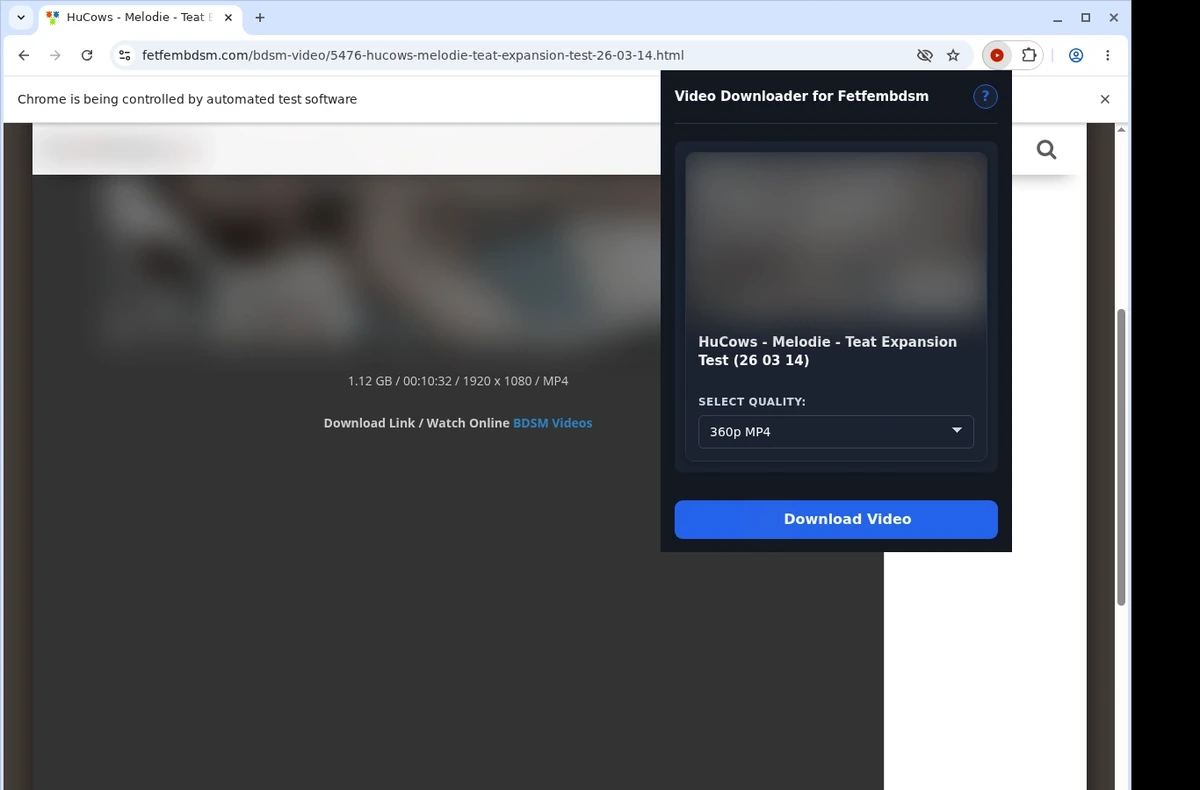This screenshot has width=1200, height=790.
Task: Click the popup video title HuCows - Melodie
Action: 827,351
